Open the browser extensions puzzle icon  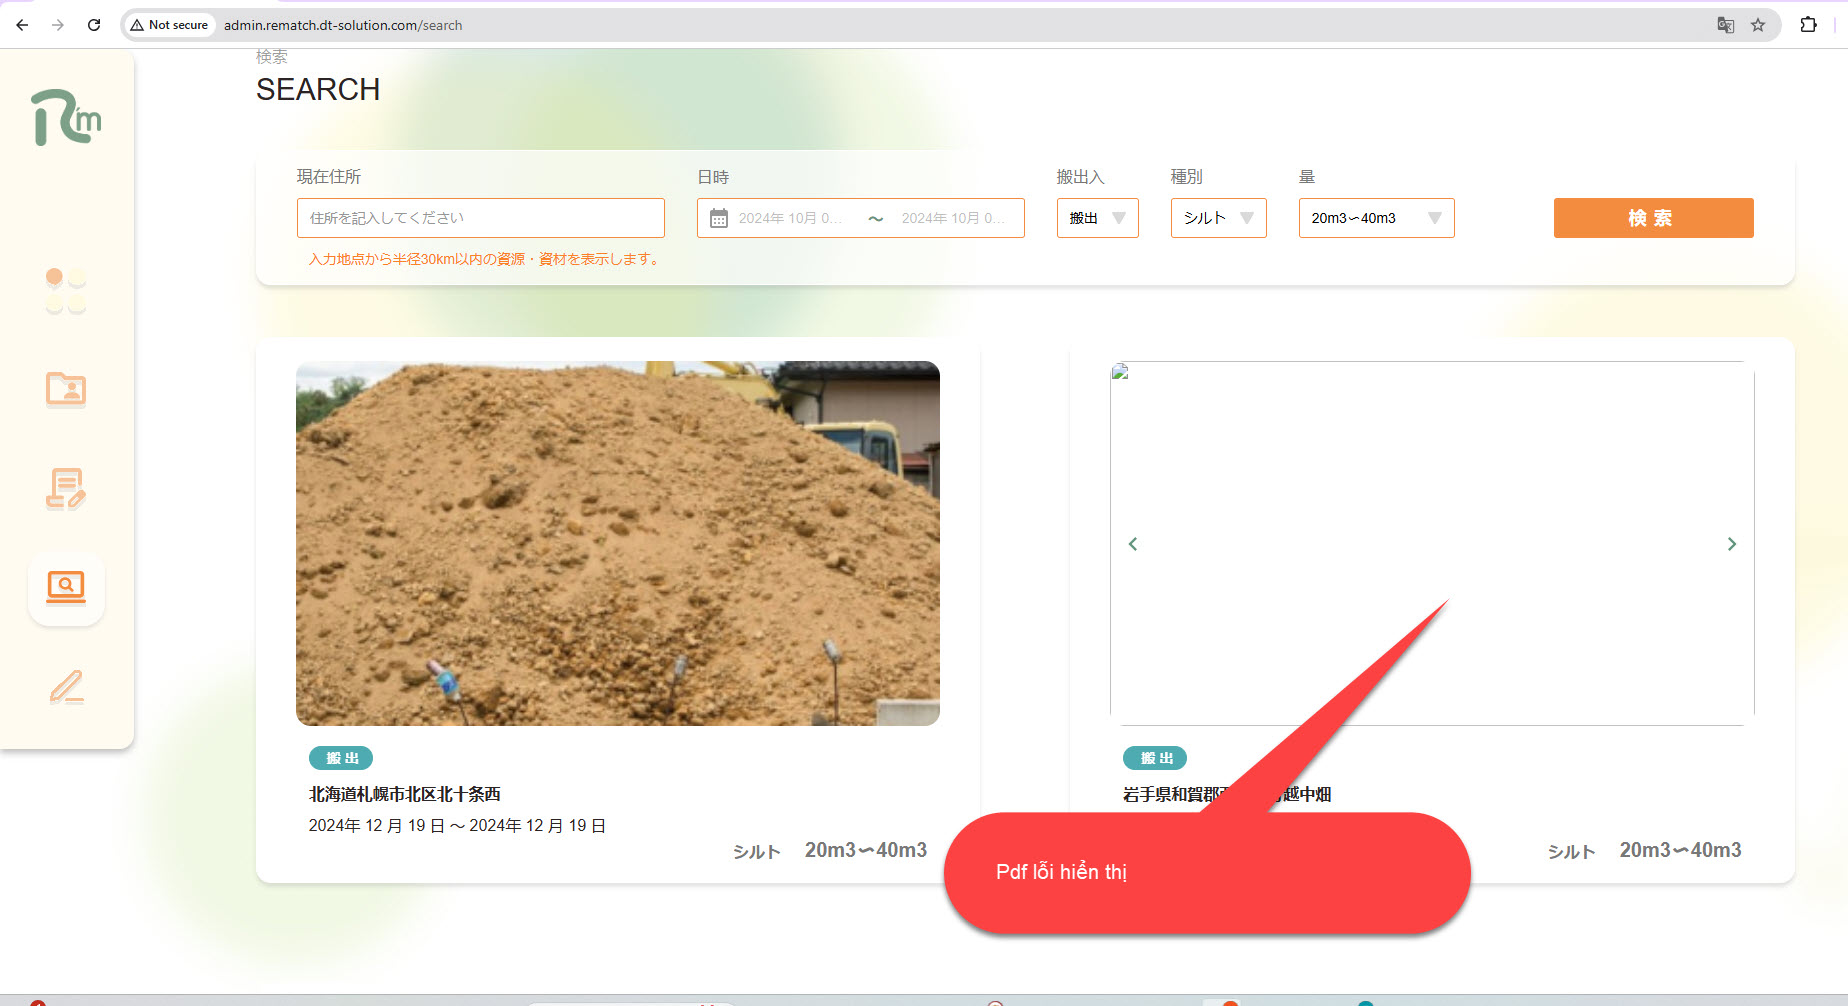(1808, 25)
